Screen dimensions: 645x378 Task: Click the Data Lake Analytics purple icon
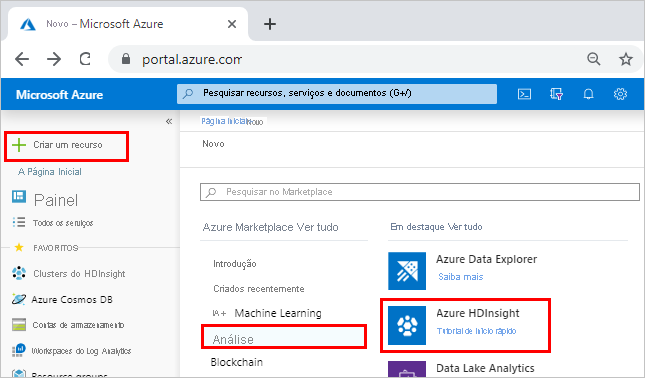[407, 369]
